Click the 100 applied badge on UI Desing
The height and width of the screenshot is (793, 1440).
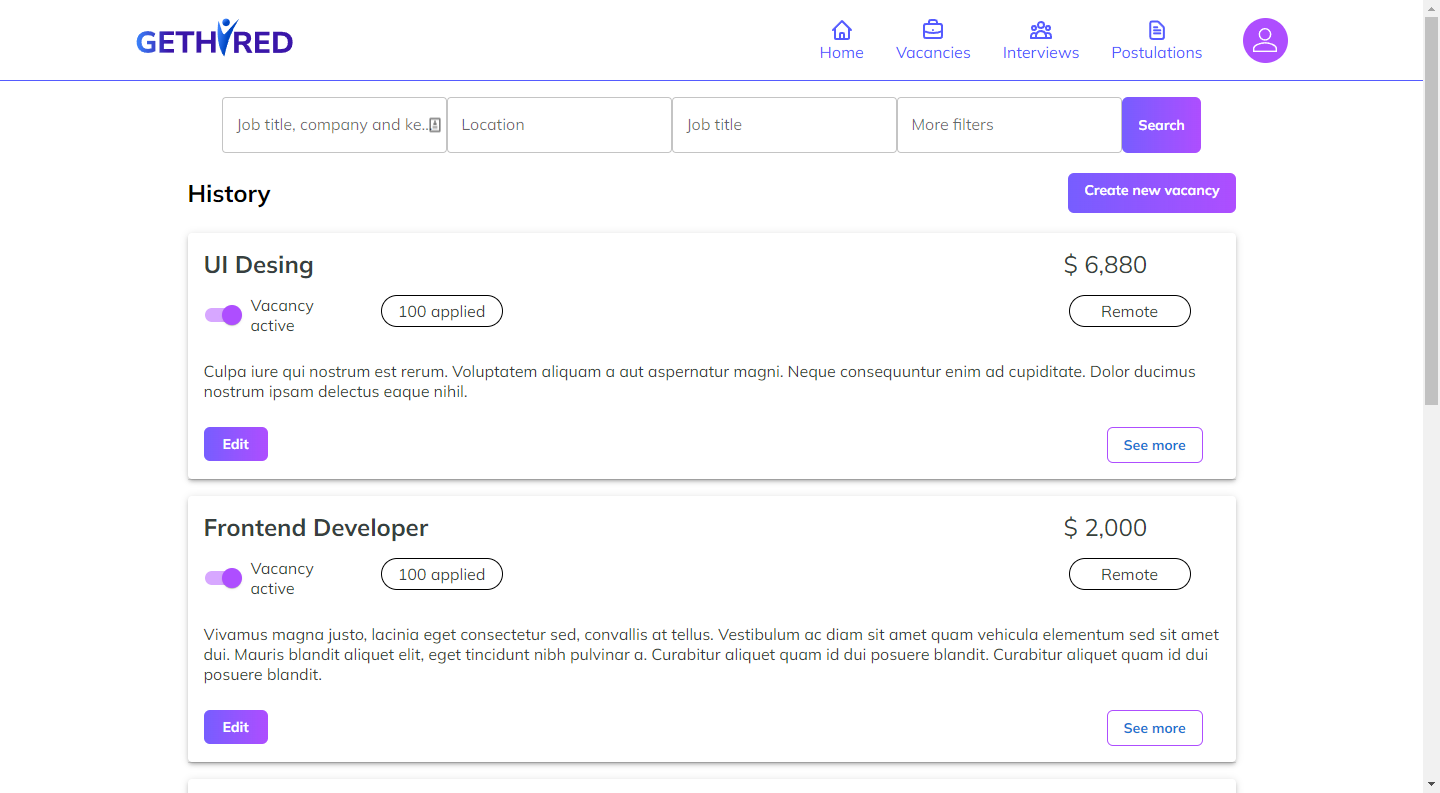(441, 311)
